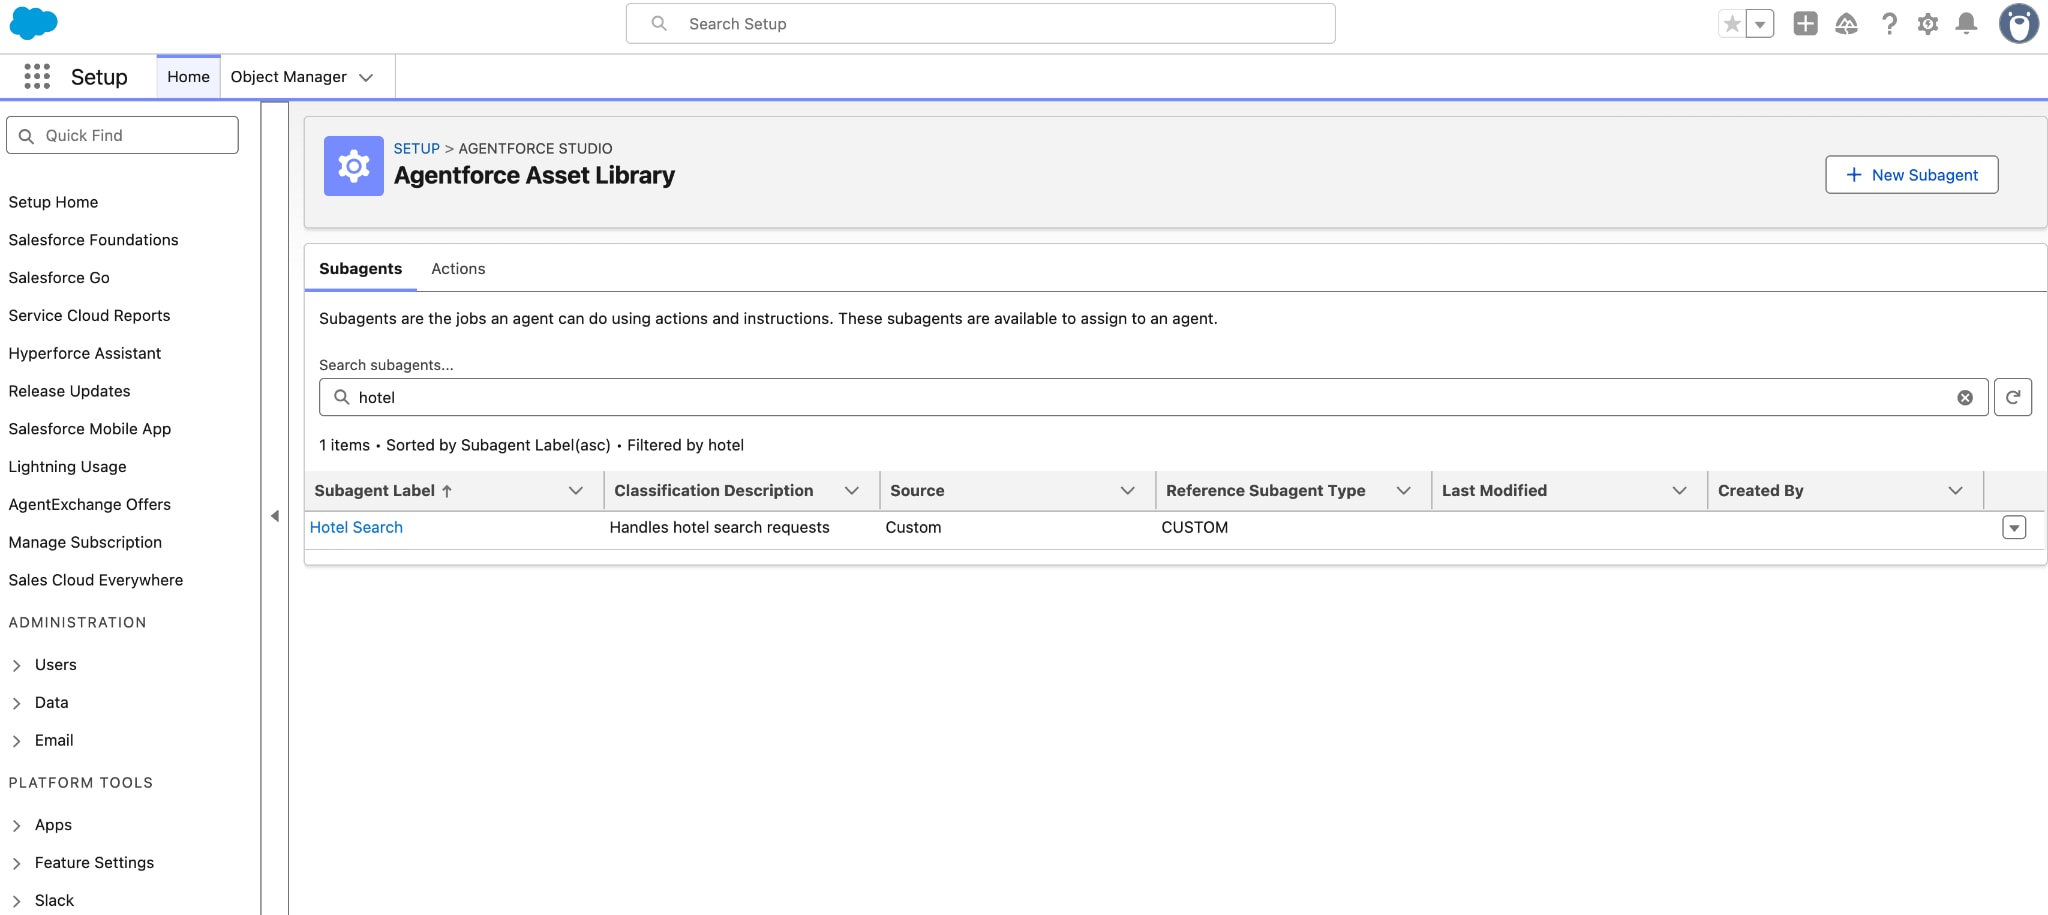The width and height of the screenshot is (2048, 915).
Task: Open Source column menu chevron
Action: click(1128, 491)
